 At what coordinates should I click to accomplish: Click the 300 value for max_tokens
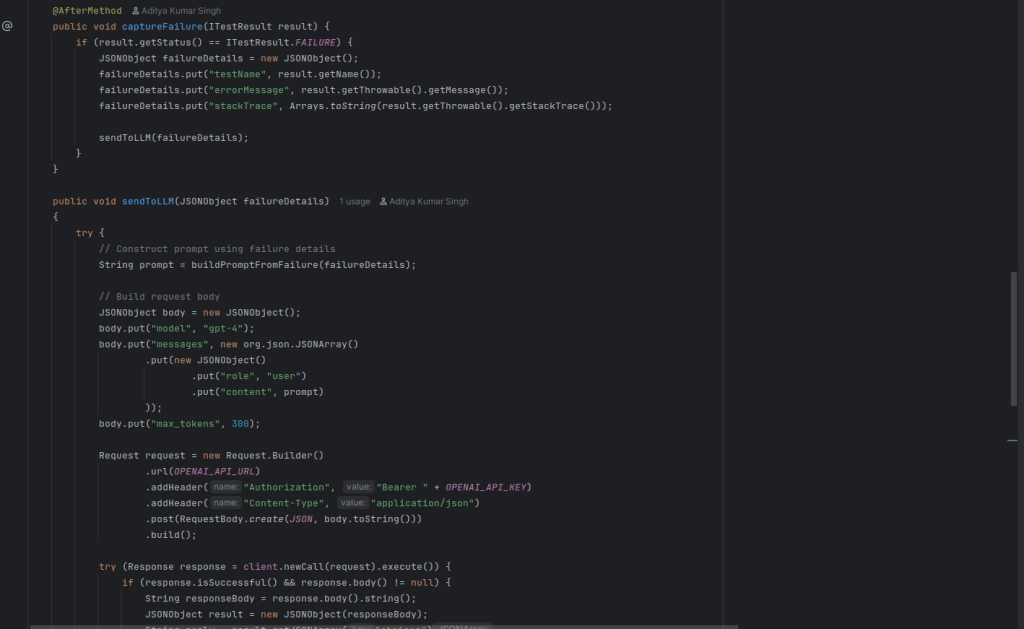point(239,424)
